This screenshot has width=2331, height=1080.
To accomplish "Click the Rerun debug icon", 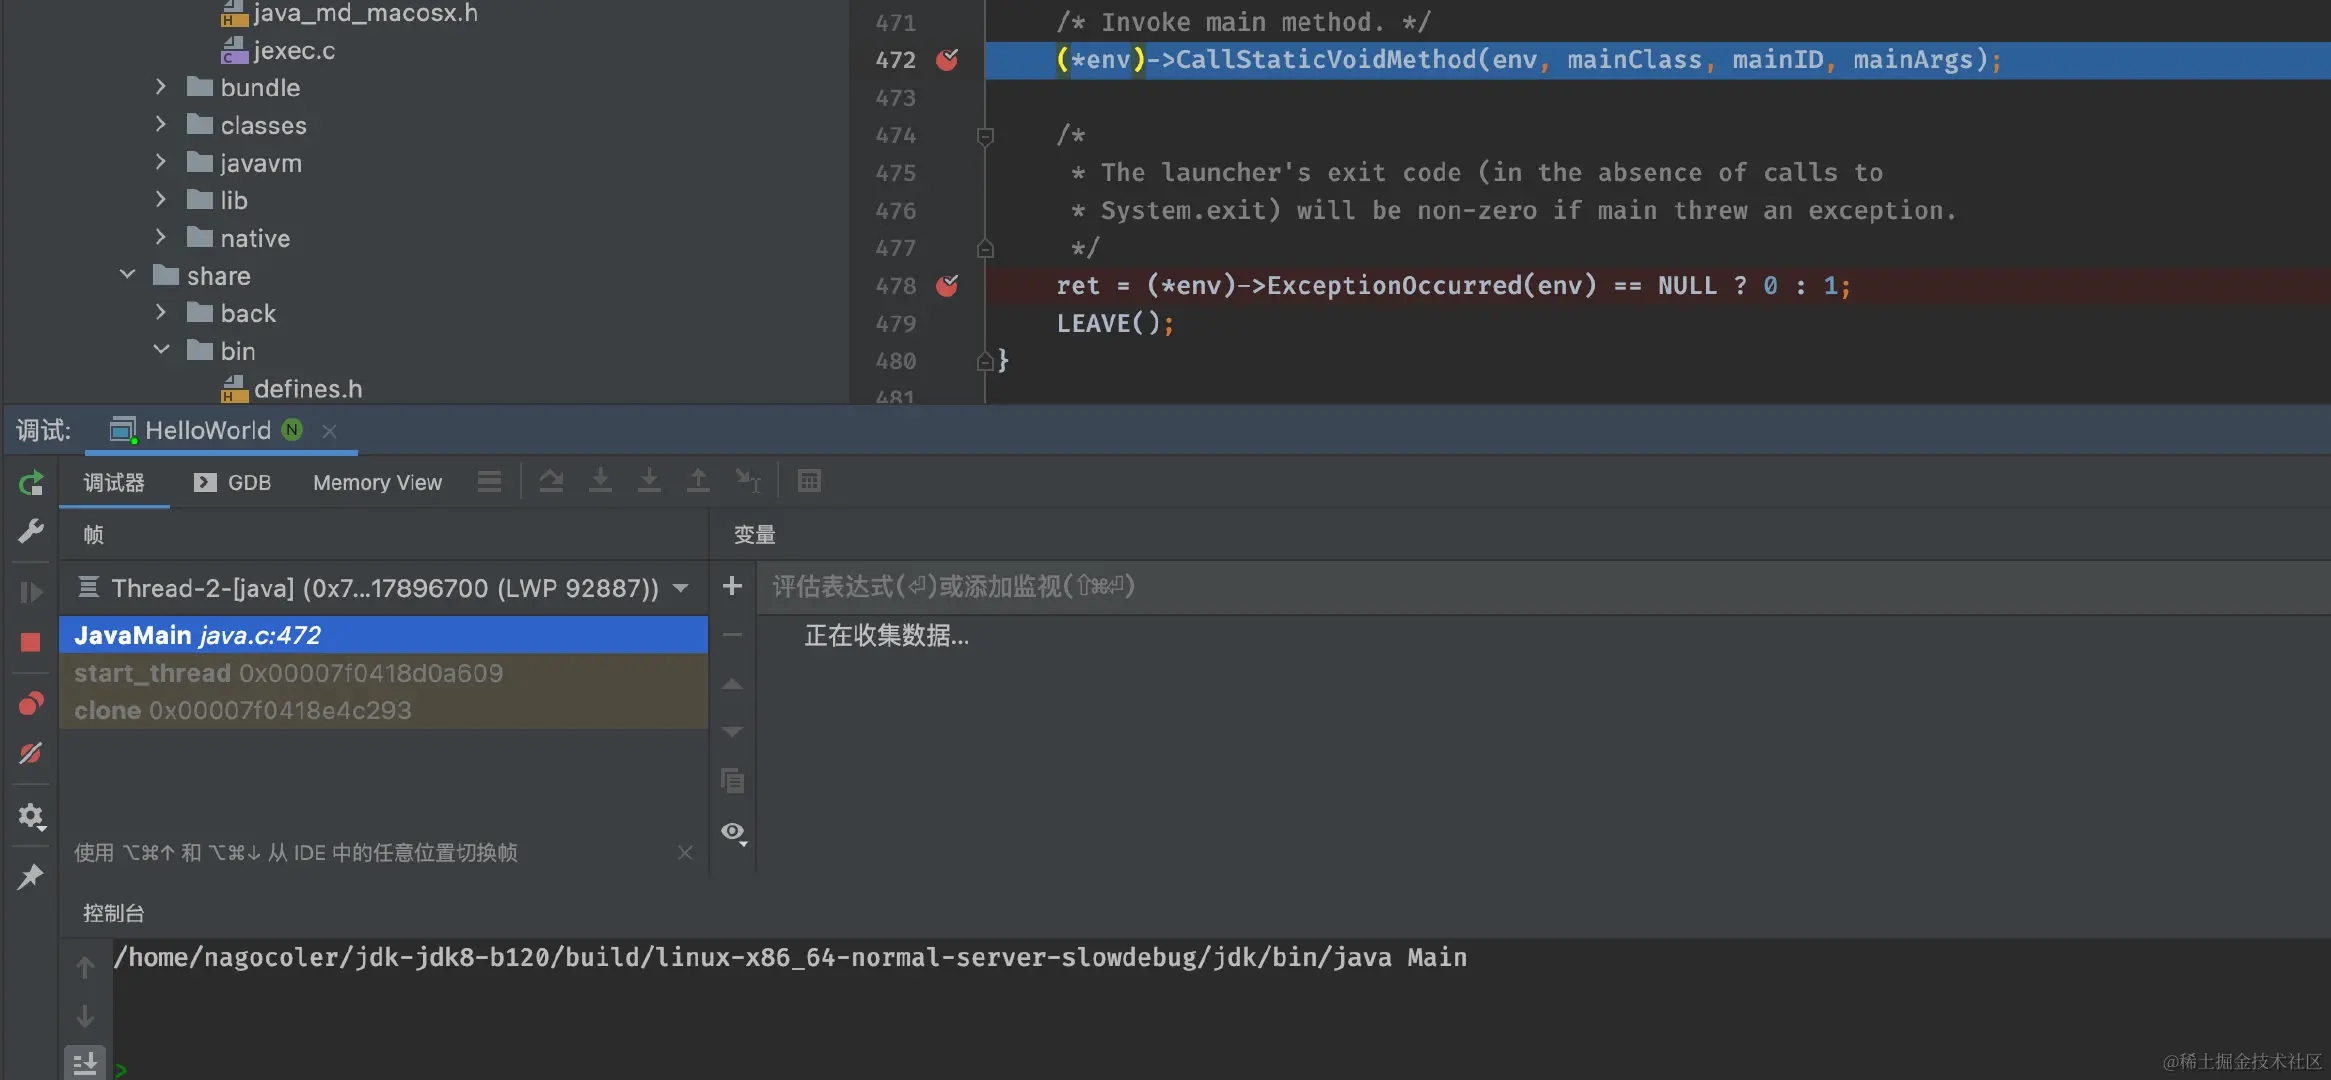I will [31, 484].
